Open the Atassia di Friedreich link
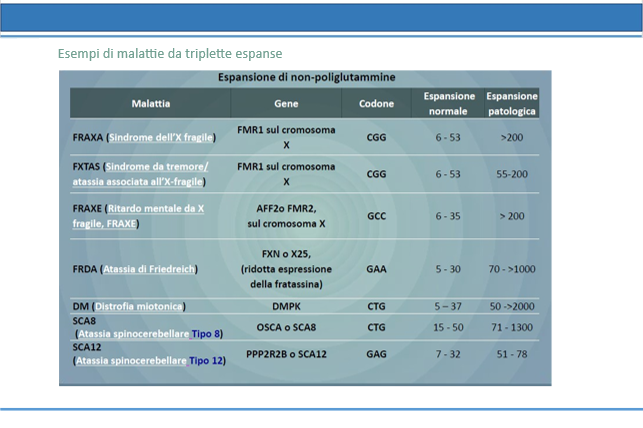The width and height of the screenshot is (643, 428). click(x=149, y=269)
